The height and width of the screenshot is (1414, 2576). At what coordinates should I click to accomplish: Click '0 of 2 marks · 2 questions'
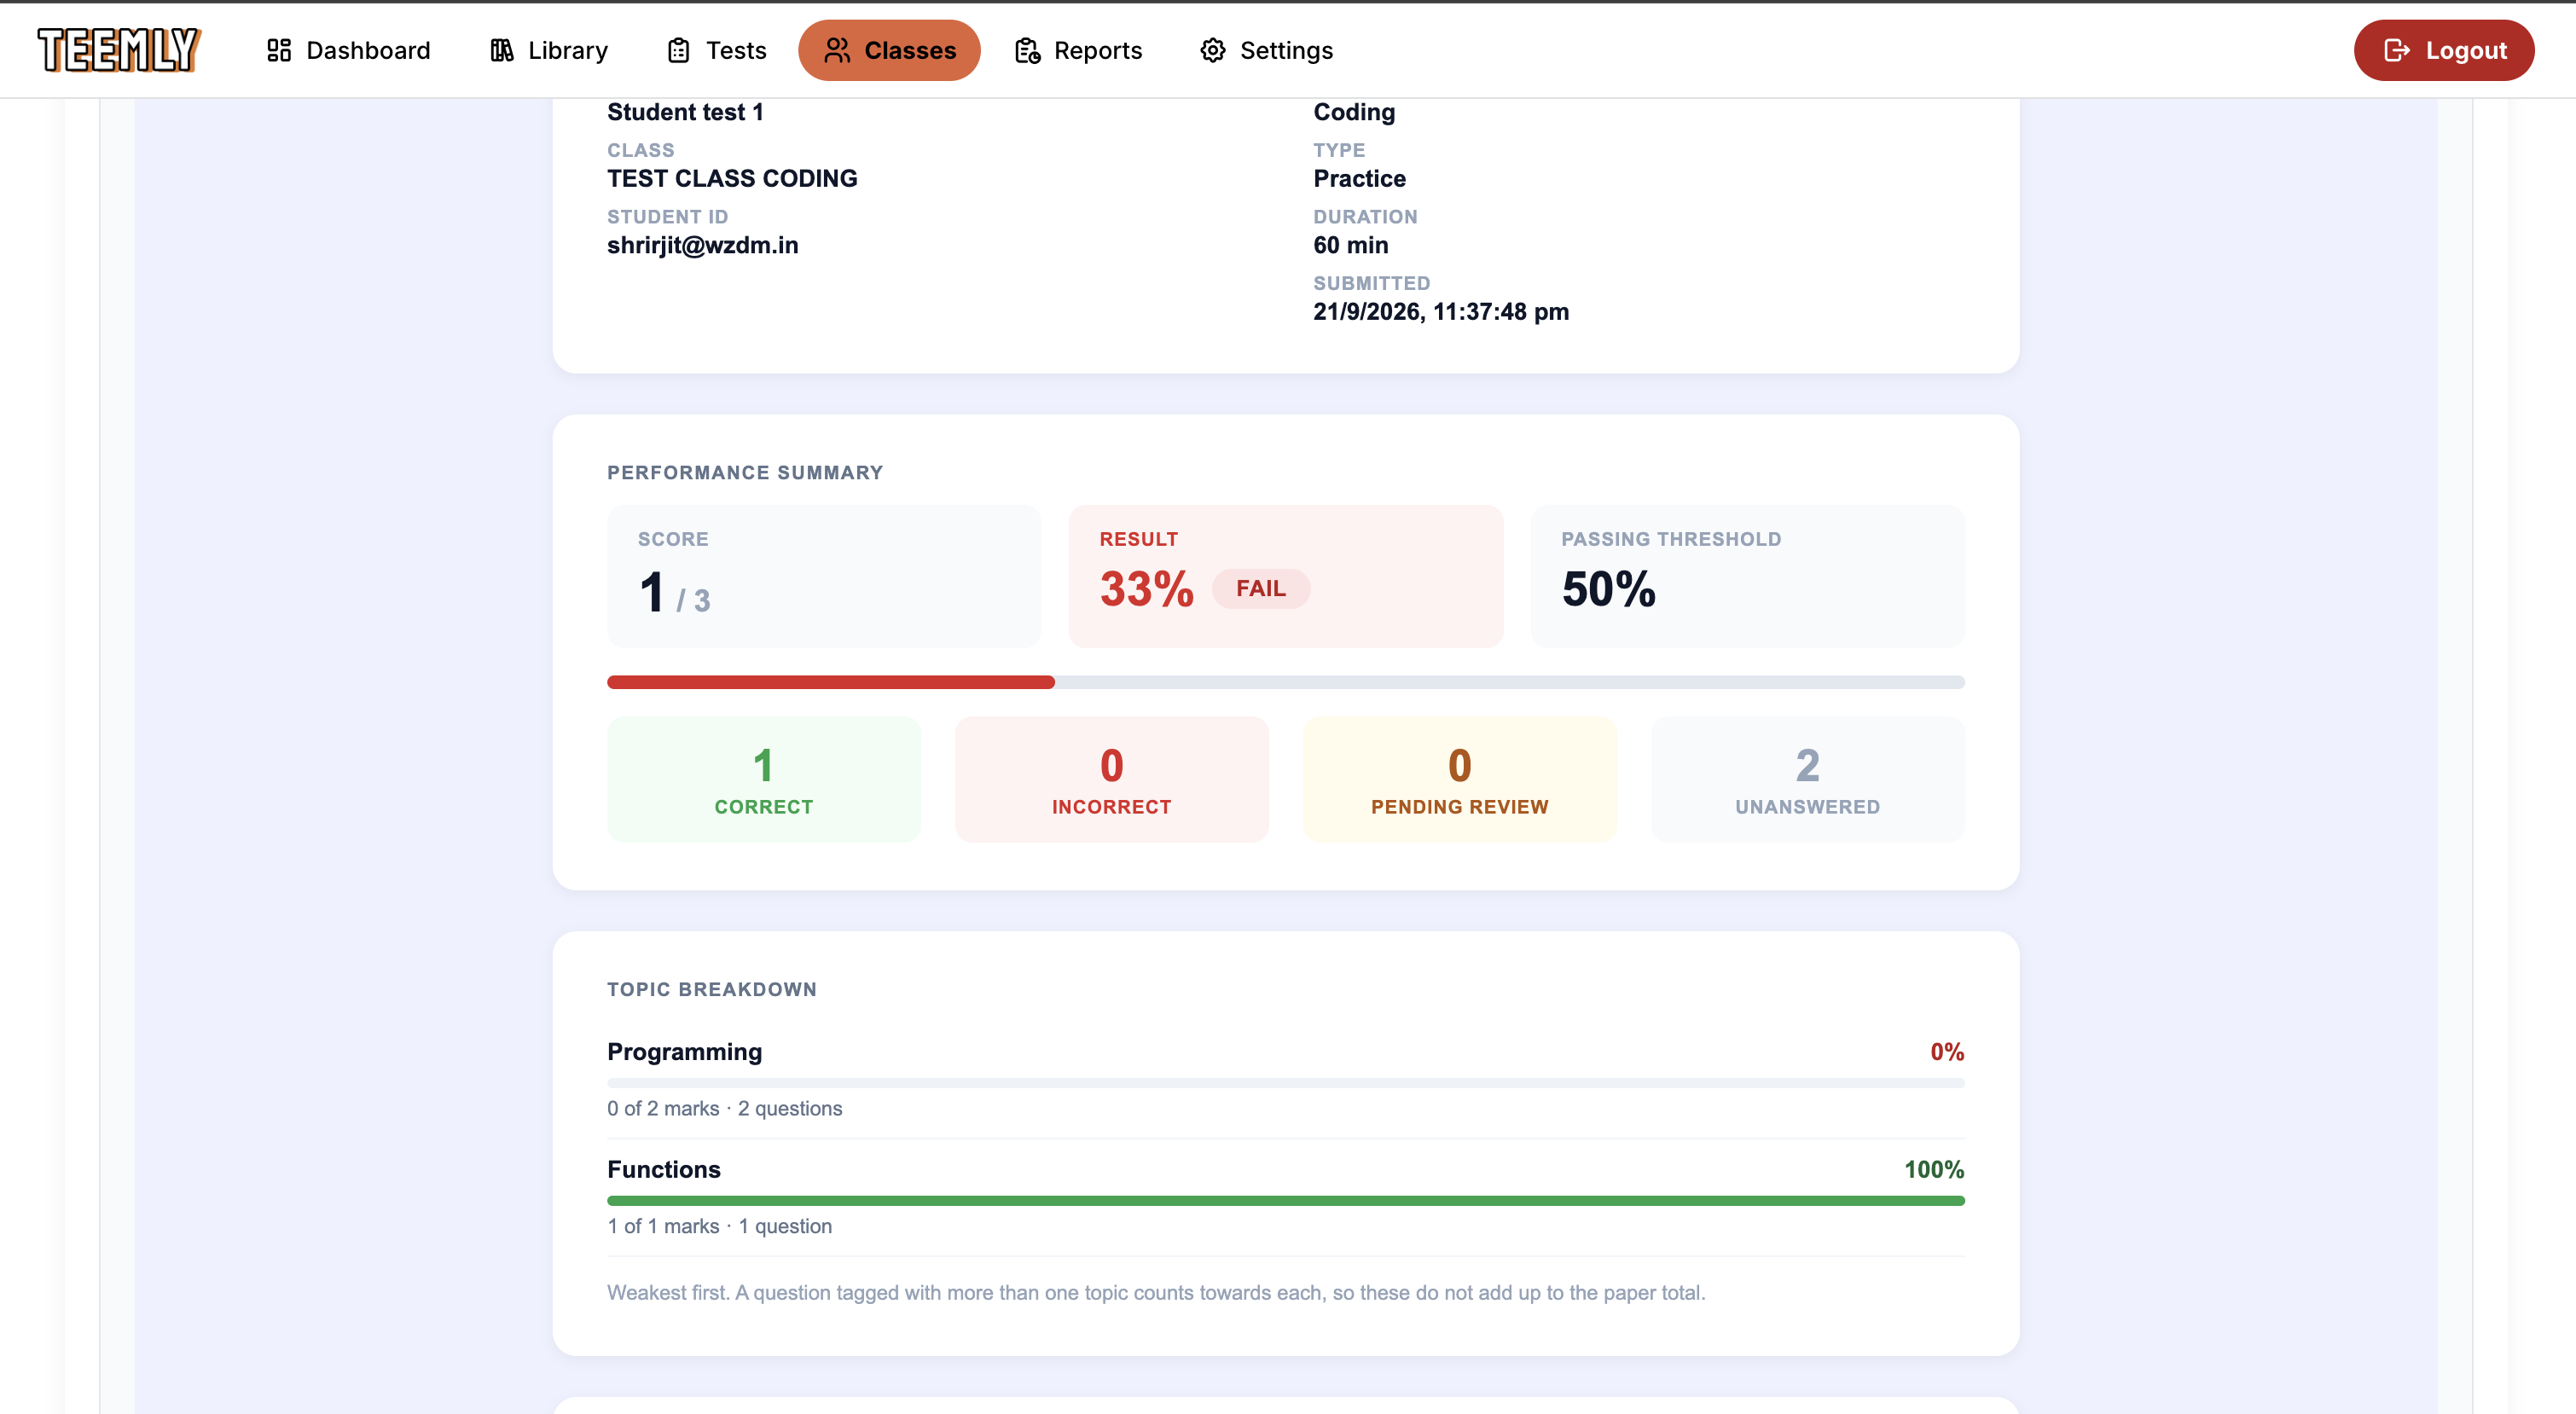click(725, 1108)
